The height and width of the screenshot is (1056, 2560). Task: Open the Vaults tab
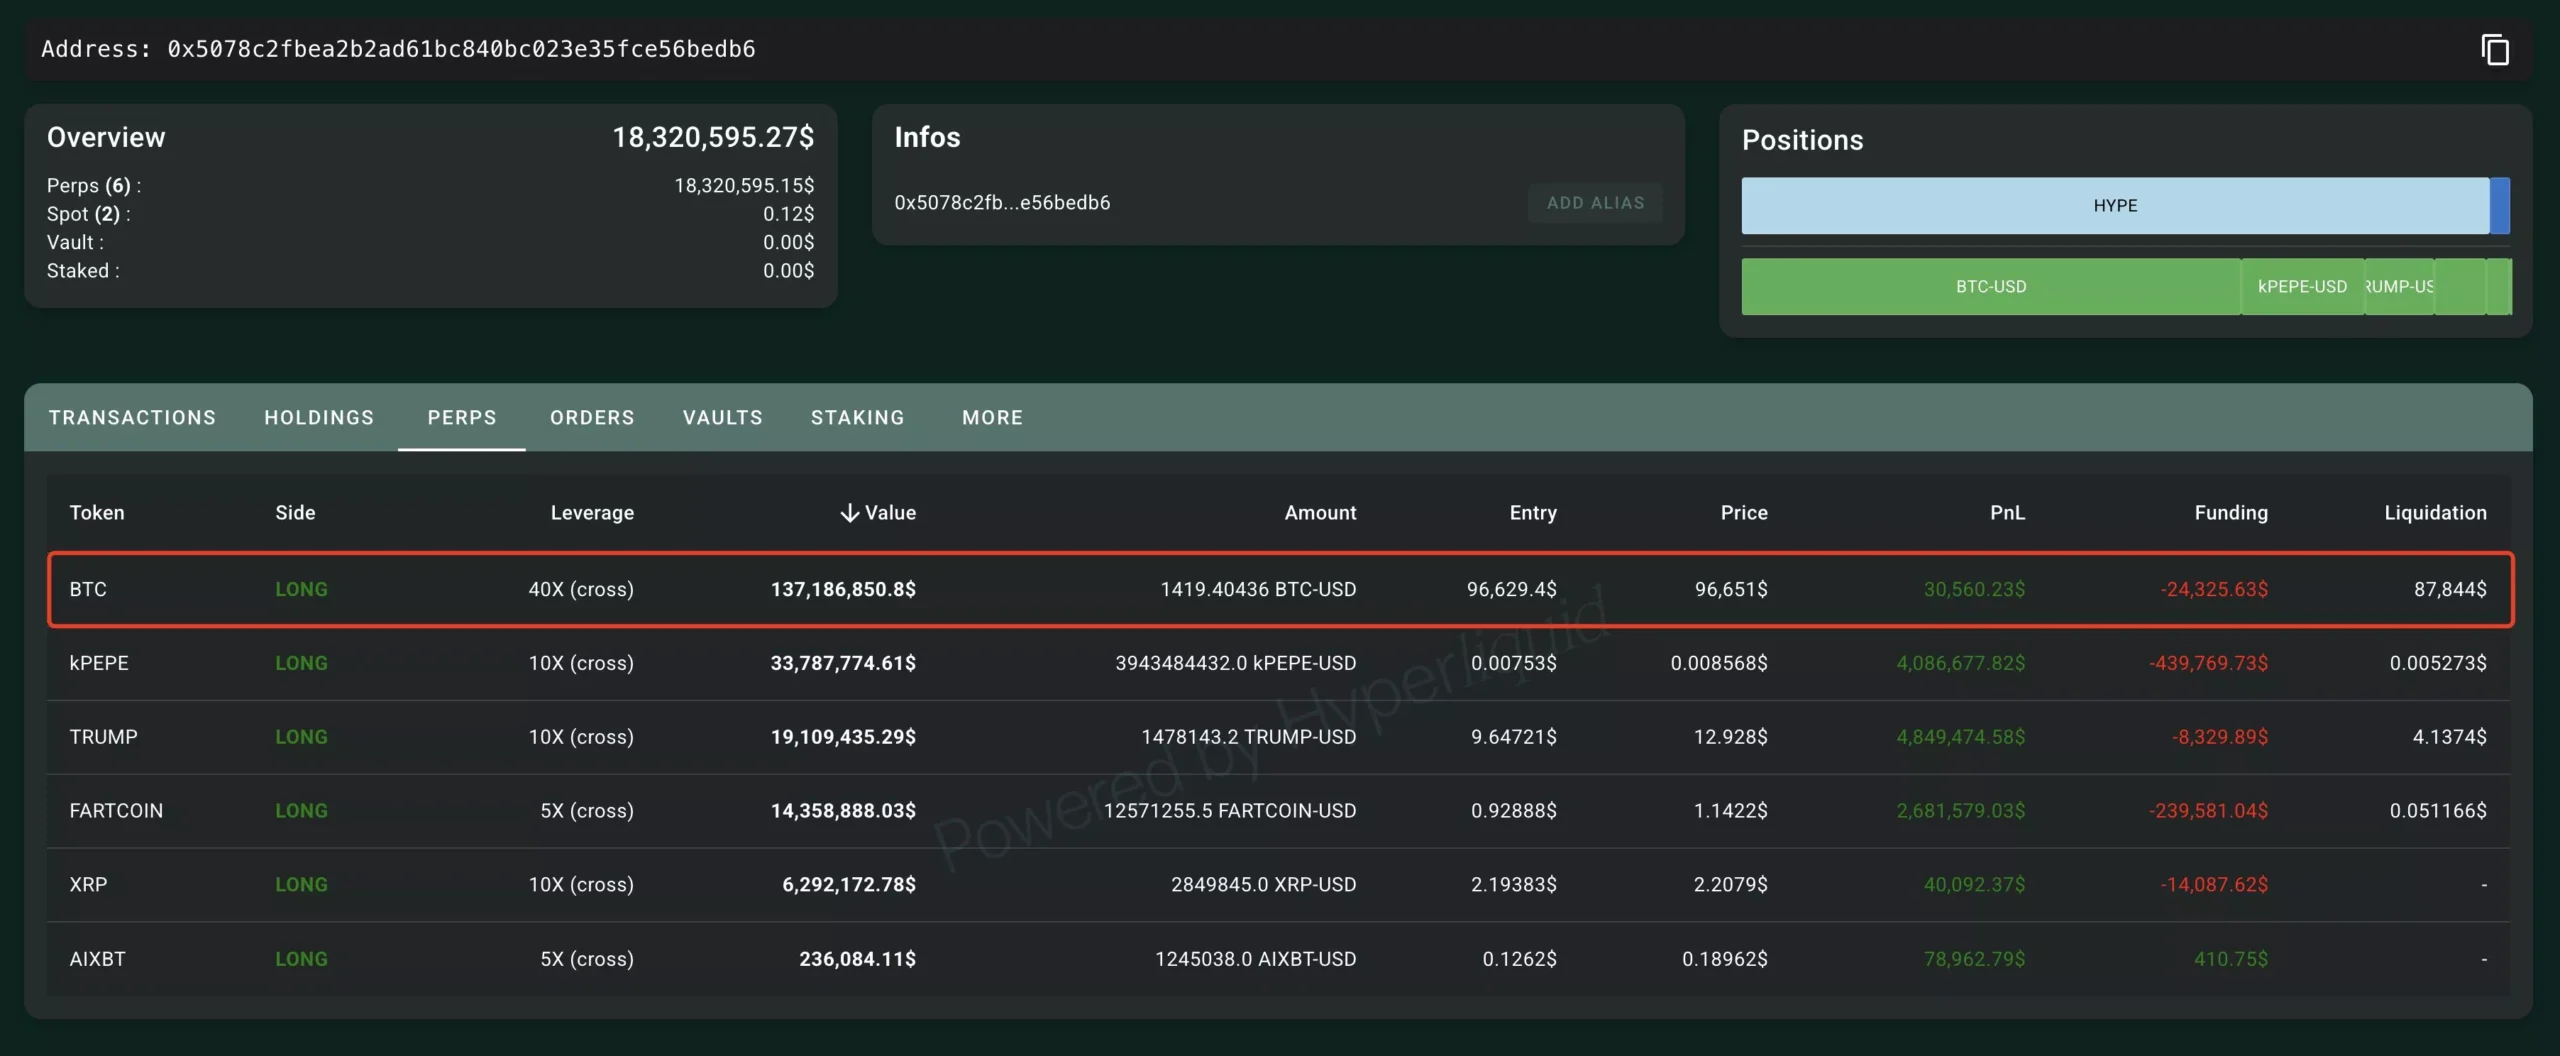point(722,418)
